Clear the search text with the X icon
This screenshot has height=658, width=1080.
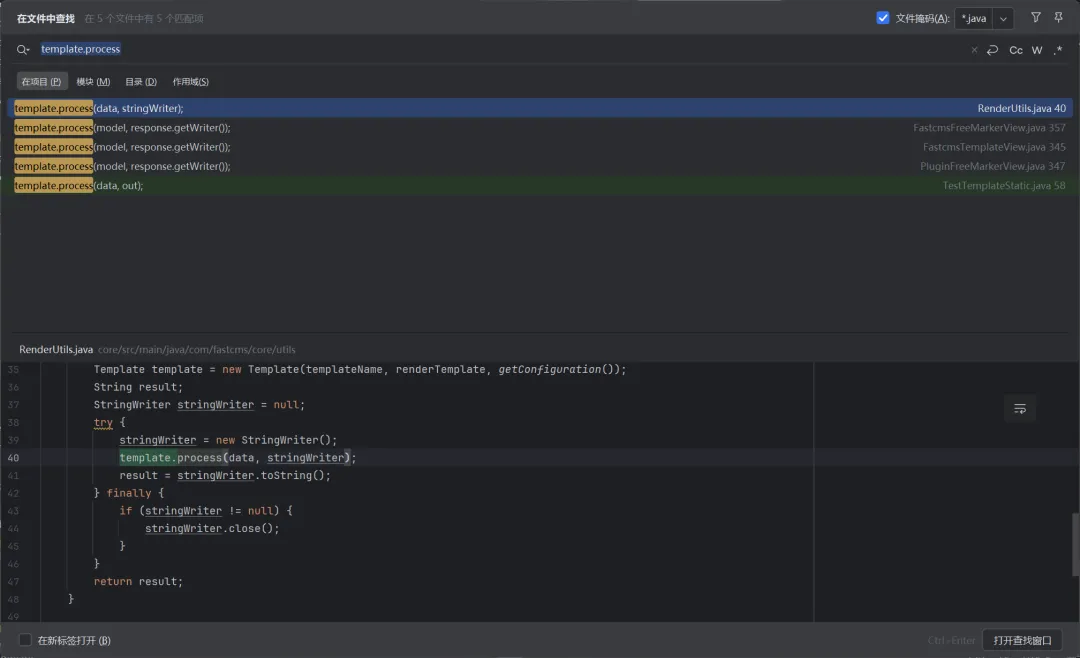974,50
